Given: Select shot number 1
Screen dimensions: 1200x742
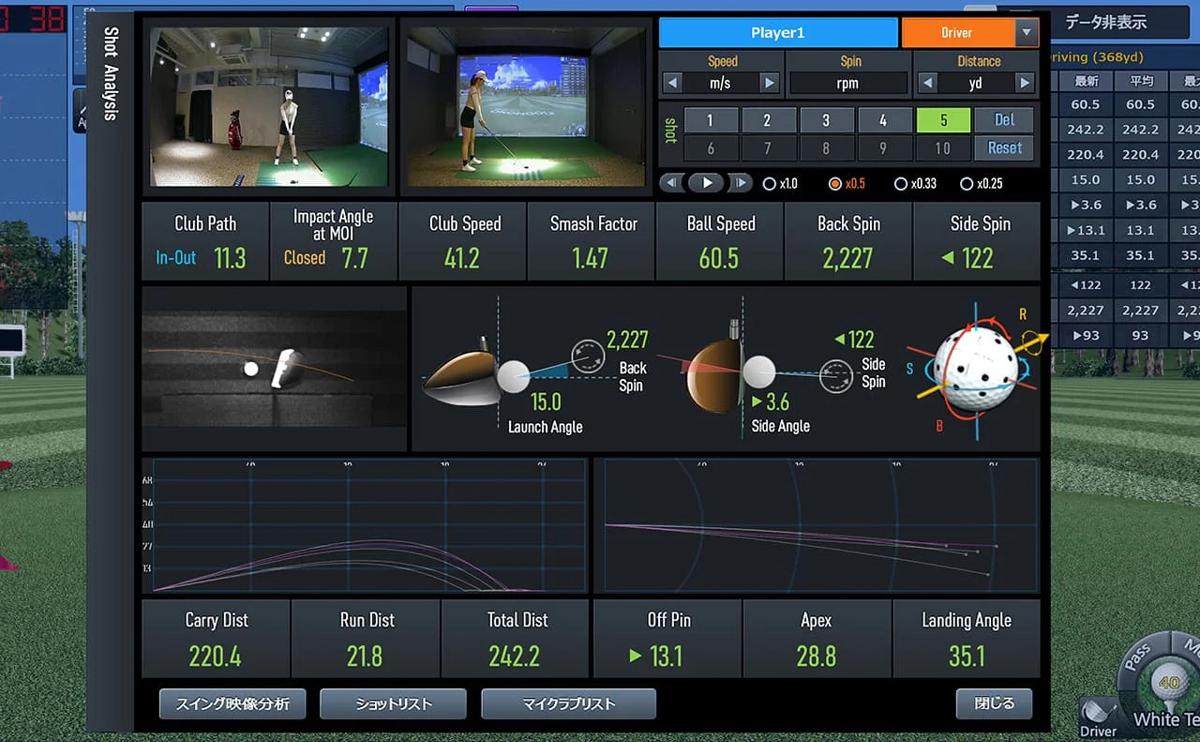Looking at the screenshot, I should [710, 120].
